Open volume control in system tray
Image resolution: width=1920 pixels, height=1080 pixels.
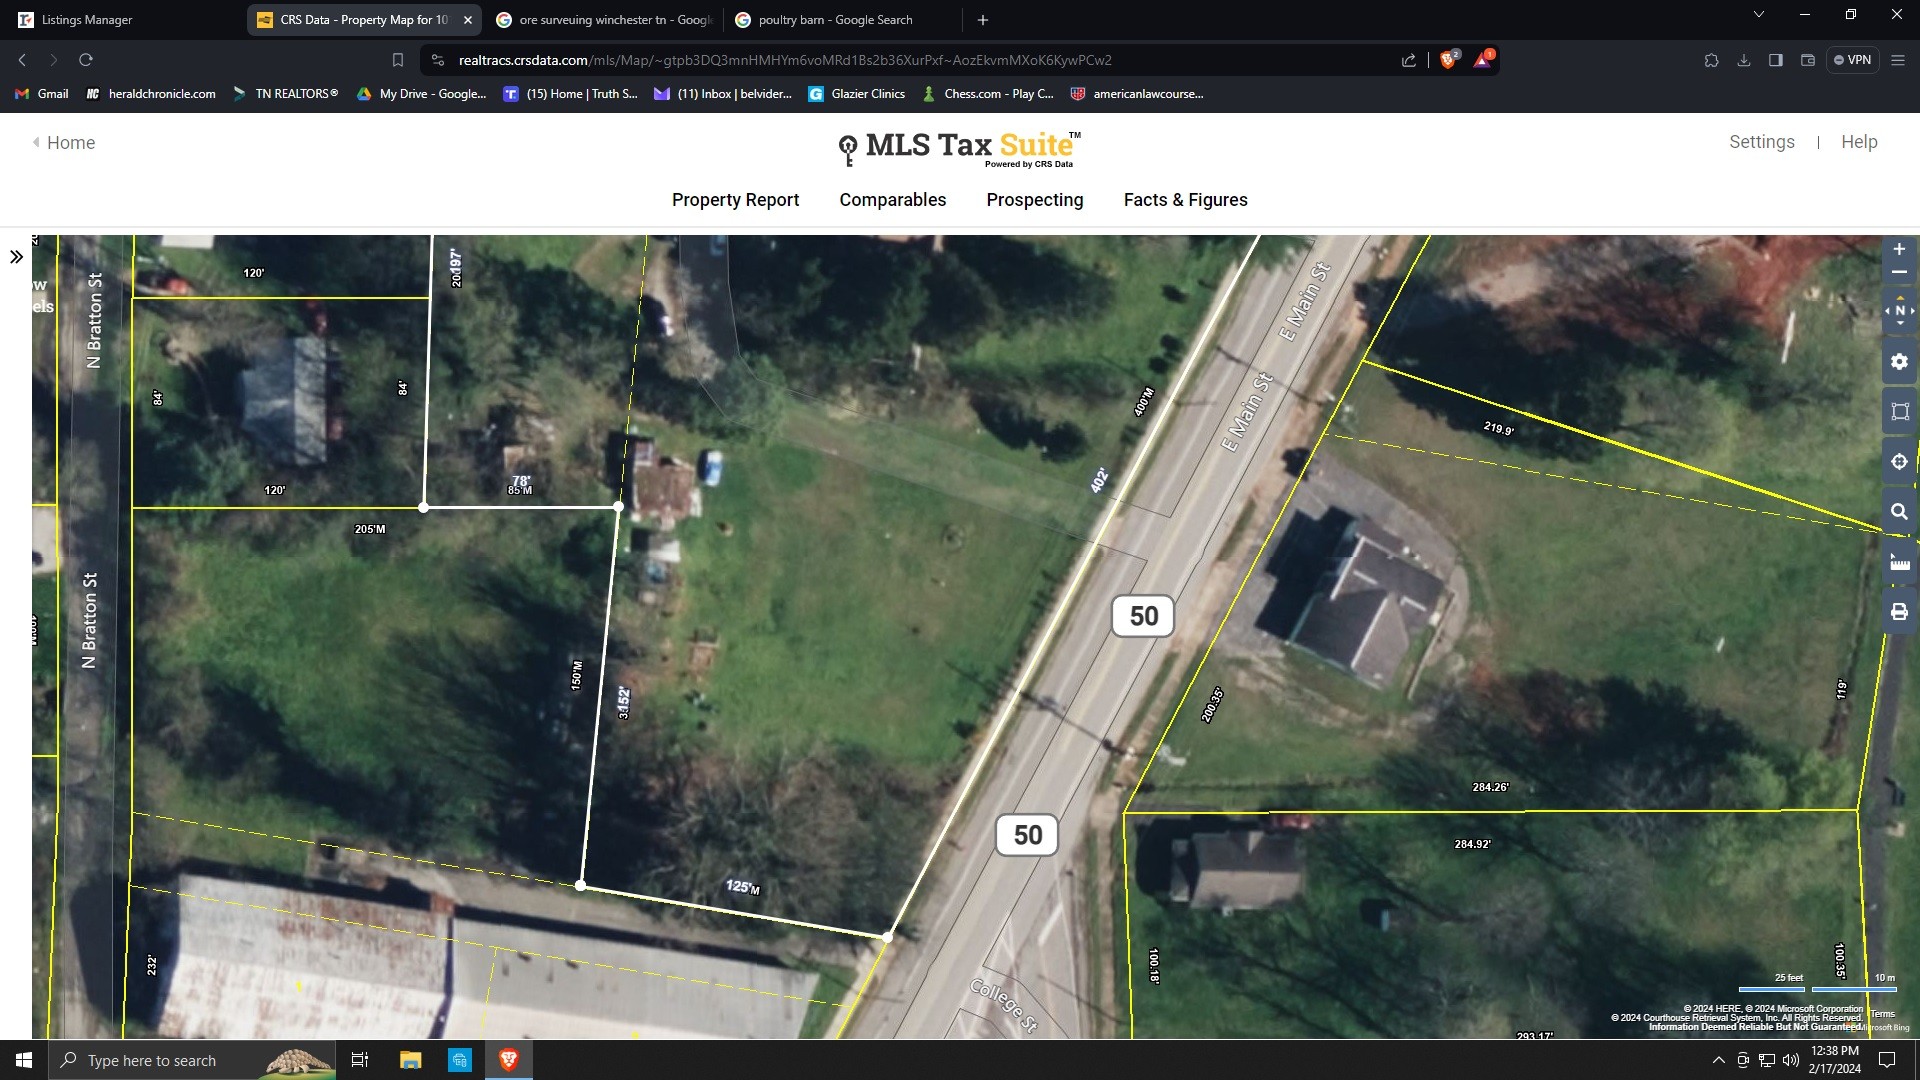tap(1791, 1060)
